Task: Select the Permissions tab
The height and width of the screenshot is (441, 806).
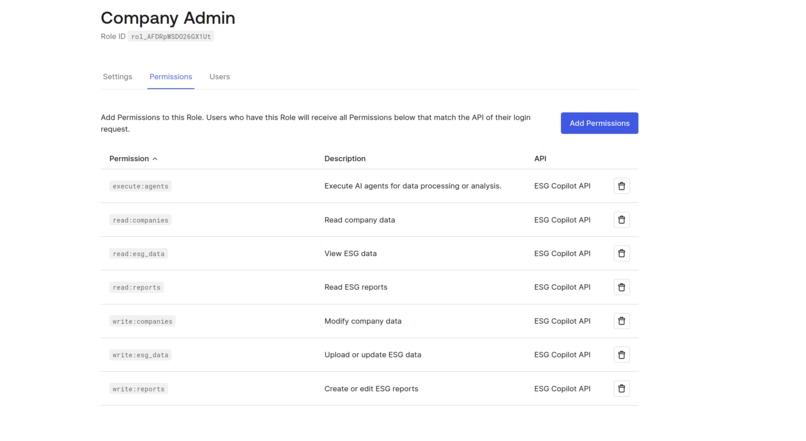Action: tap(171, 77)
